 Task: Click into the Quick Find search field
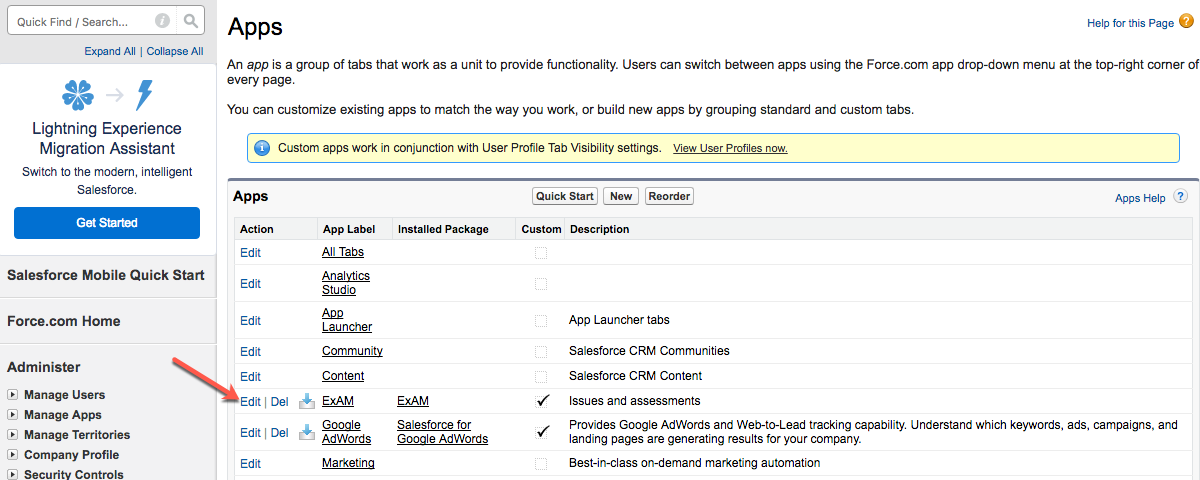(x=80, y=21)
